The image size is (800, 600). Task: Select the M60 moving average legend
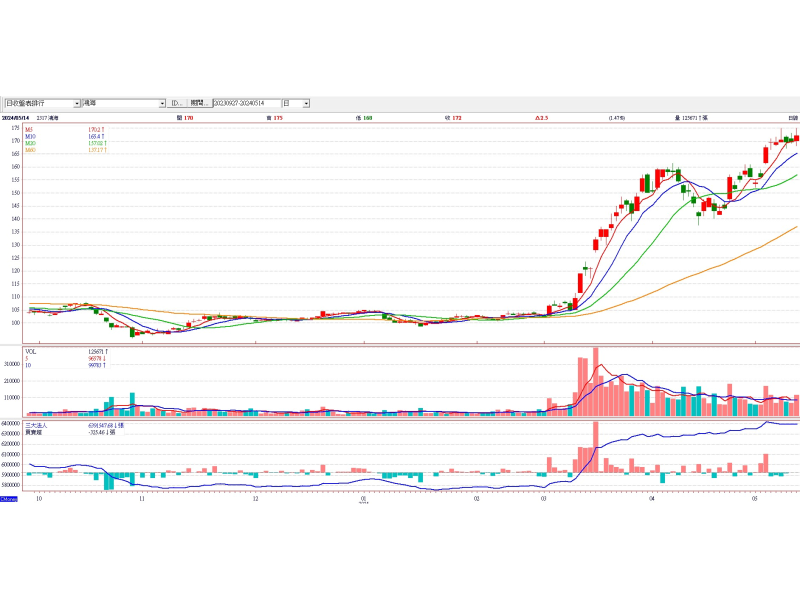pyautogui.click(x=30, y=150)
